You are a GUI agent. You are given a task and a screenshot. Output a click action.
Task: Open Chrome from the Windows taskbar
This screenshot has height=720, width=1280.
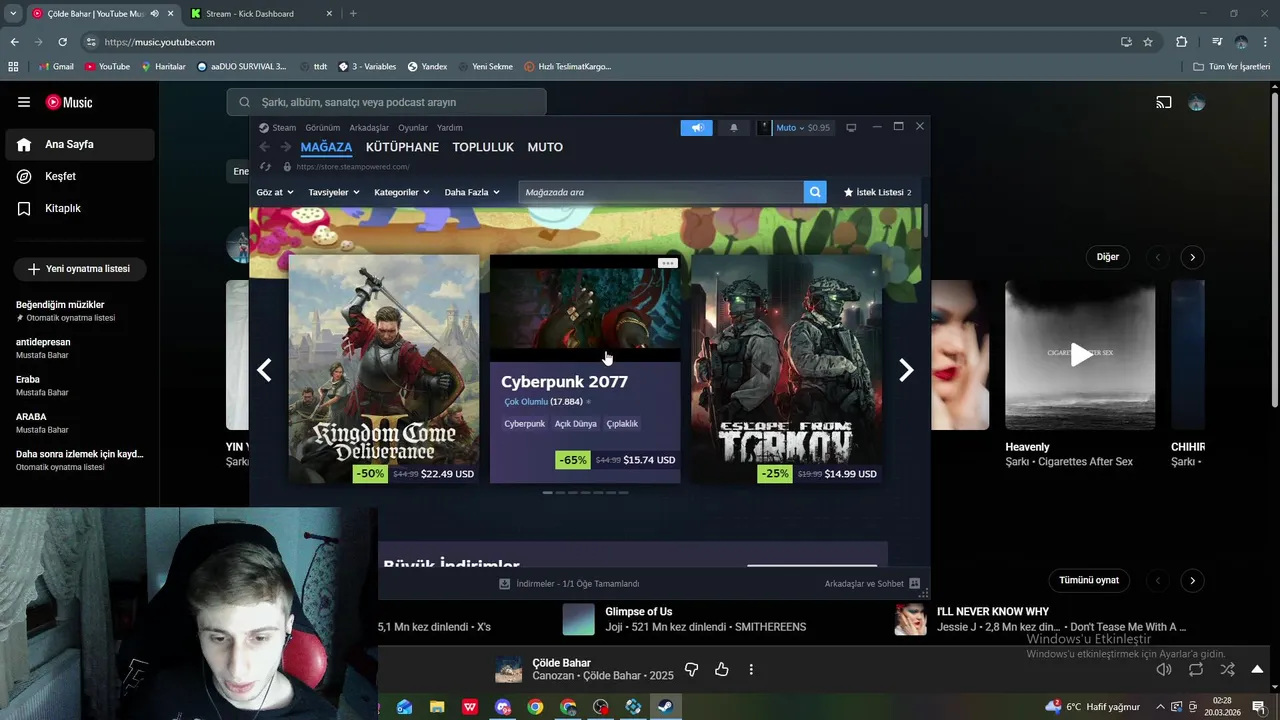pos(536,707)
